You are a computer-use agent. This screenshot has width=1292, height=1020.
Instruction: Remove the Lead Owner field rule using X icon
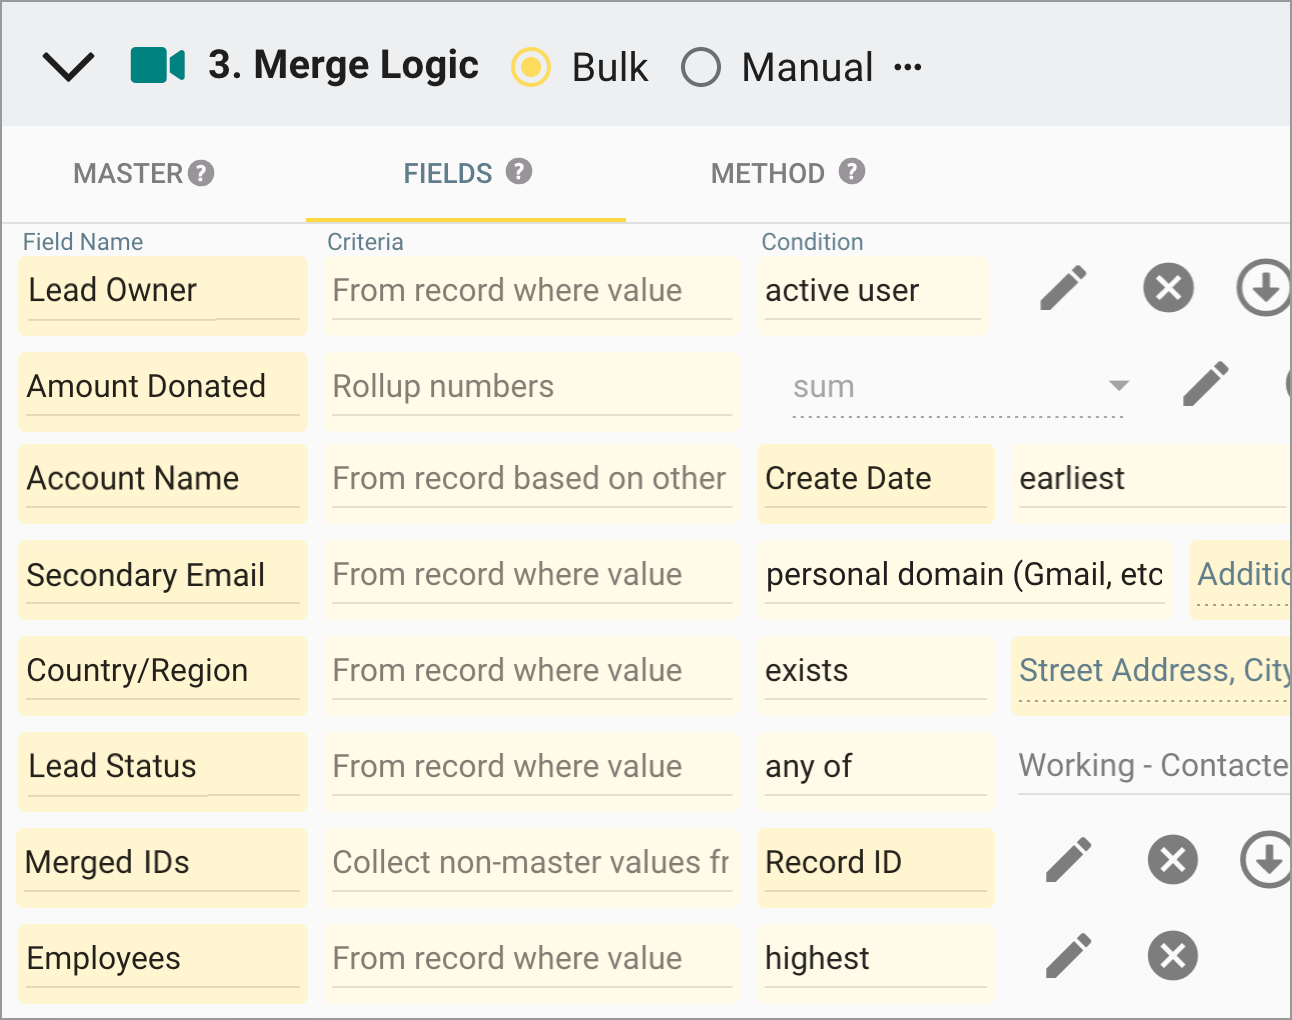[x=1168, y=287]
